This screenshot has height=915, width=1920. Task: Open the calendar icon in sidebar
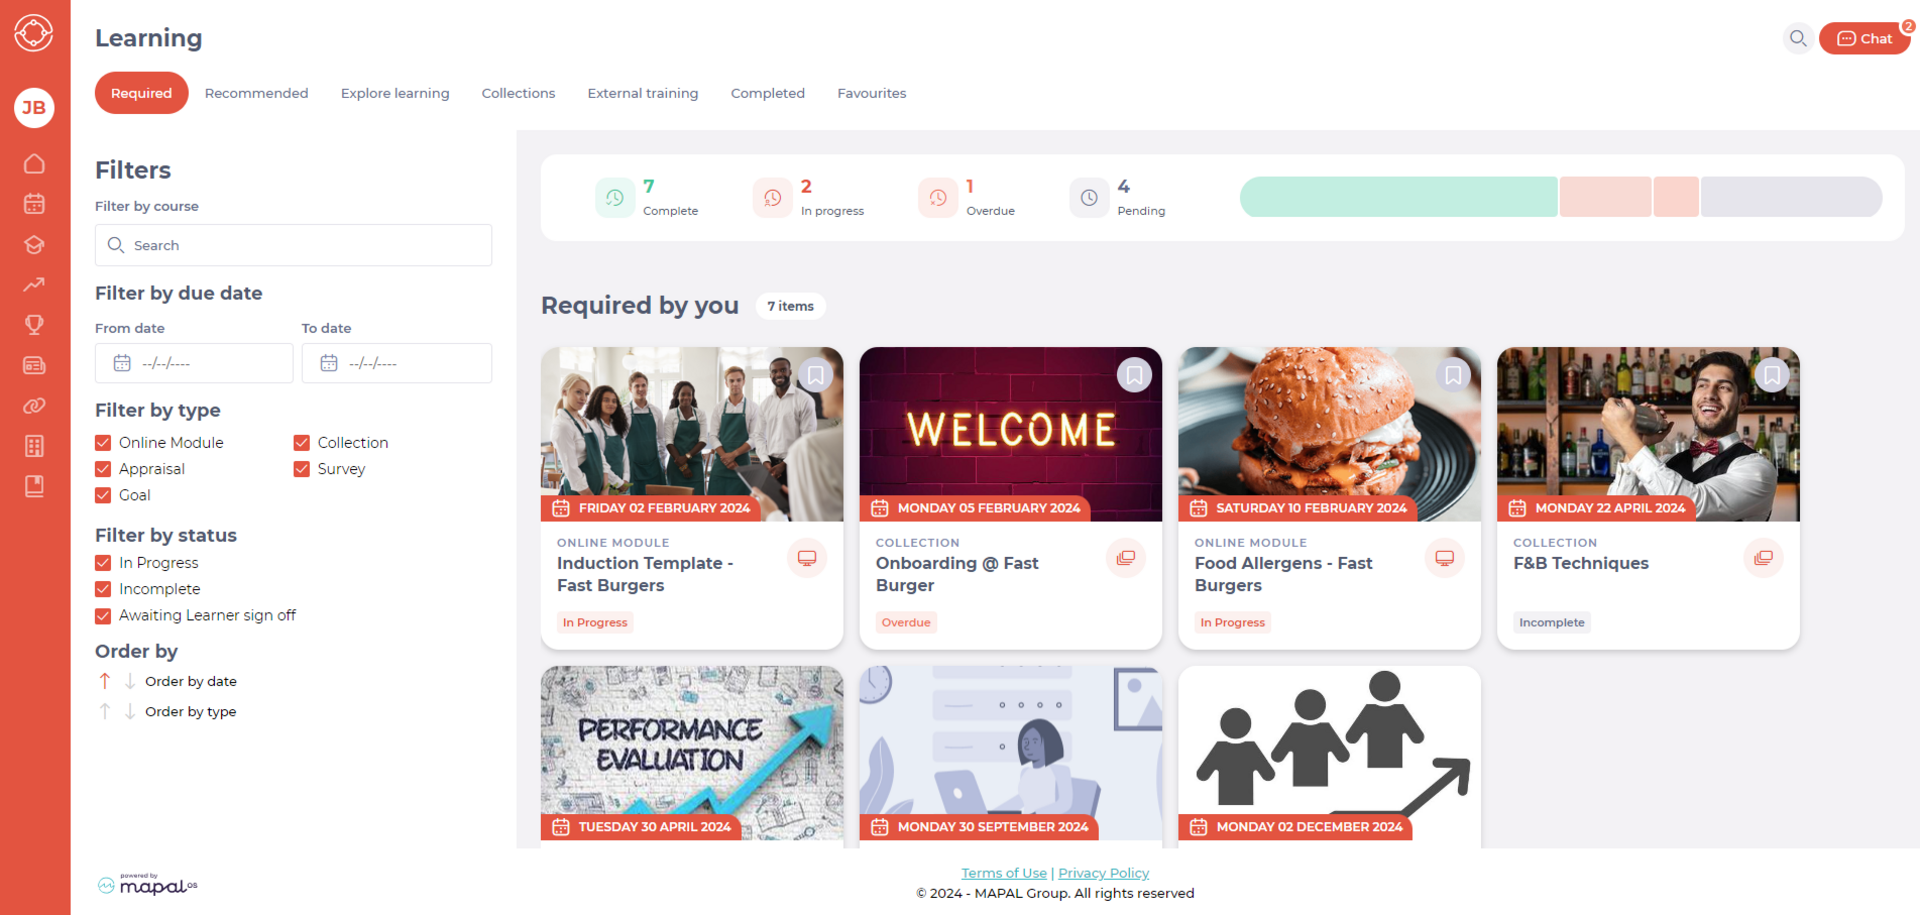(34, 204)
